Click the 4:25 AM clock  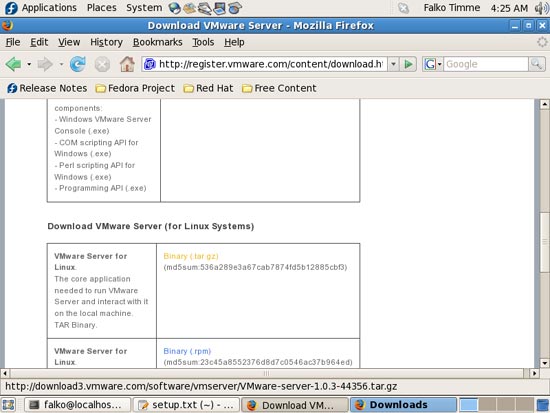509,8
